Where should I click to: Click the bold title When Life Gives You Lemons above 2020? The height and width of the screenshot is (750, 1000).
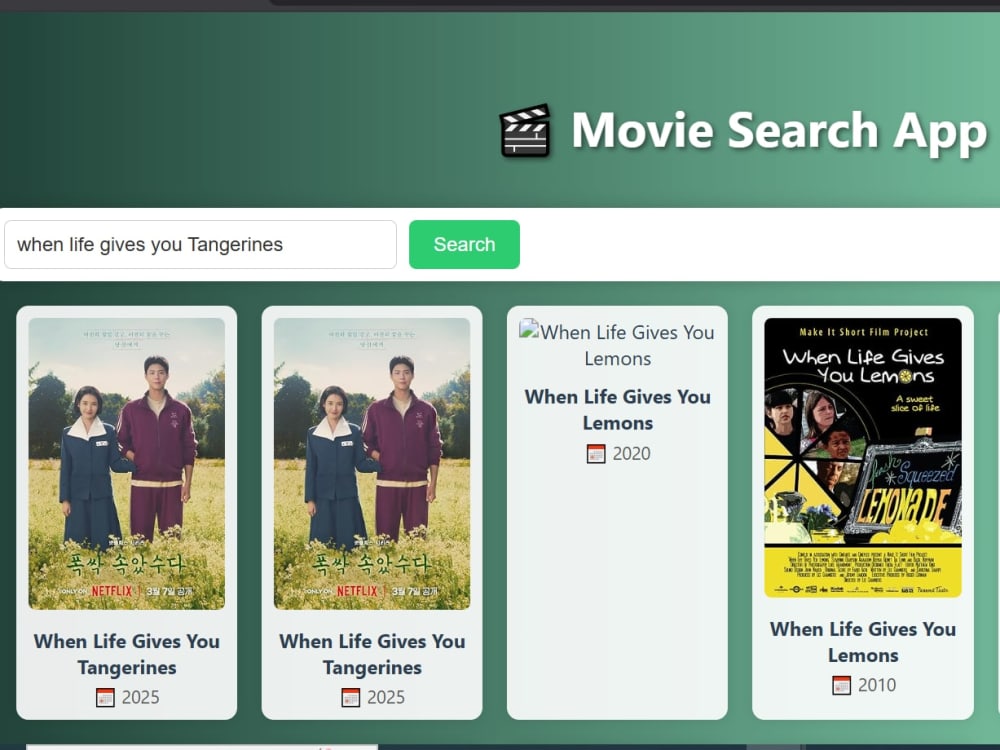point(617,410)
